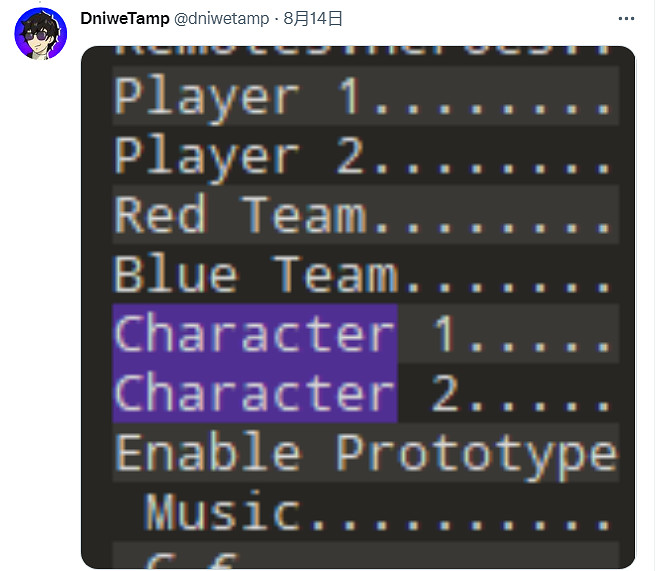Click the Player 2 line in the image
This screenshot has width=658, height=571.
(360, 157)
